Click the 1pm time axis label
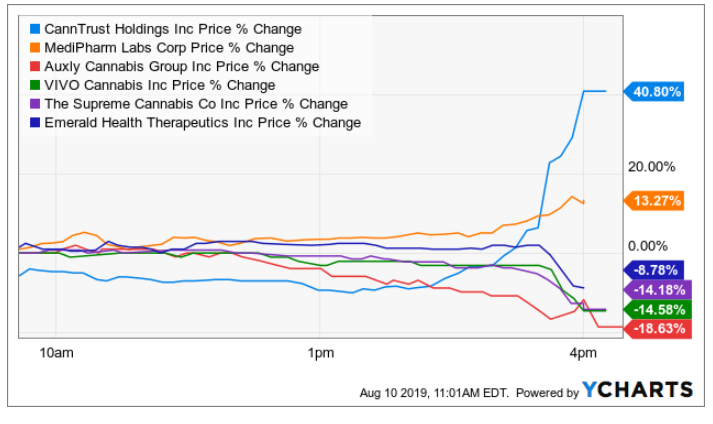Screen dimensions: 713x424 coord(319,352)
